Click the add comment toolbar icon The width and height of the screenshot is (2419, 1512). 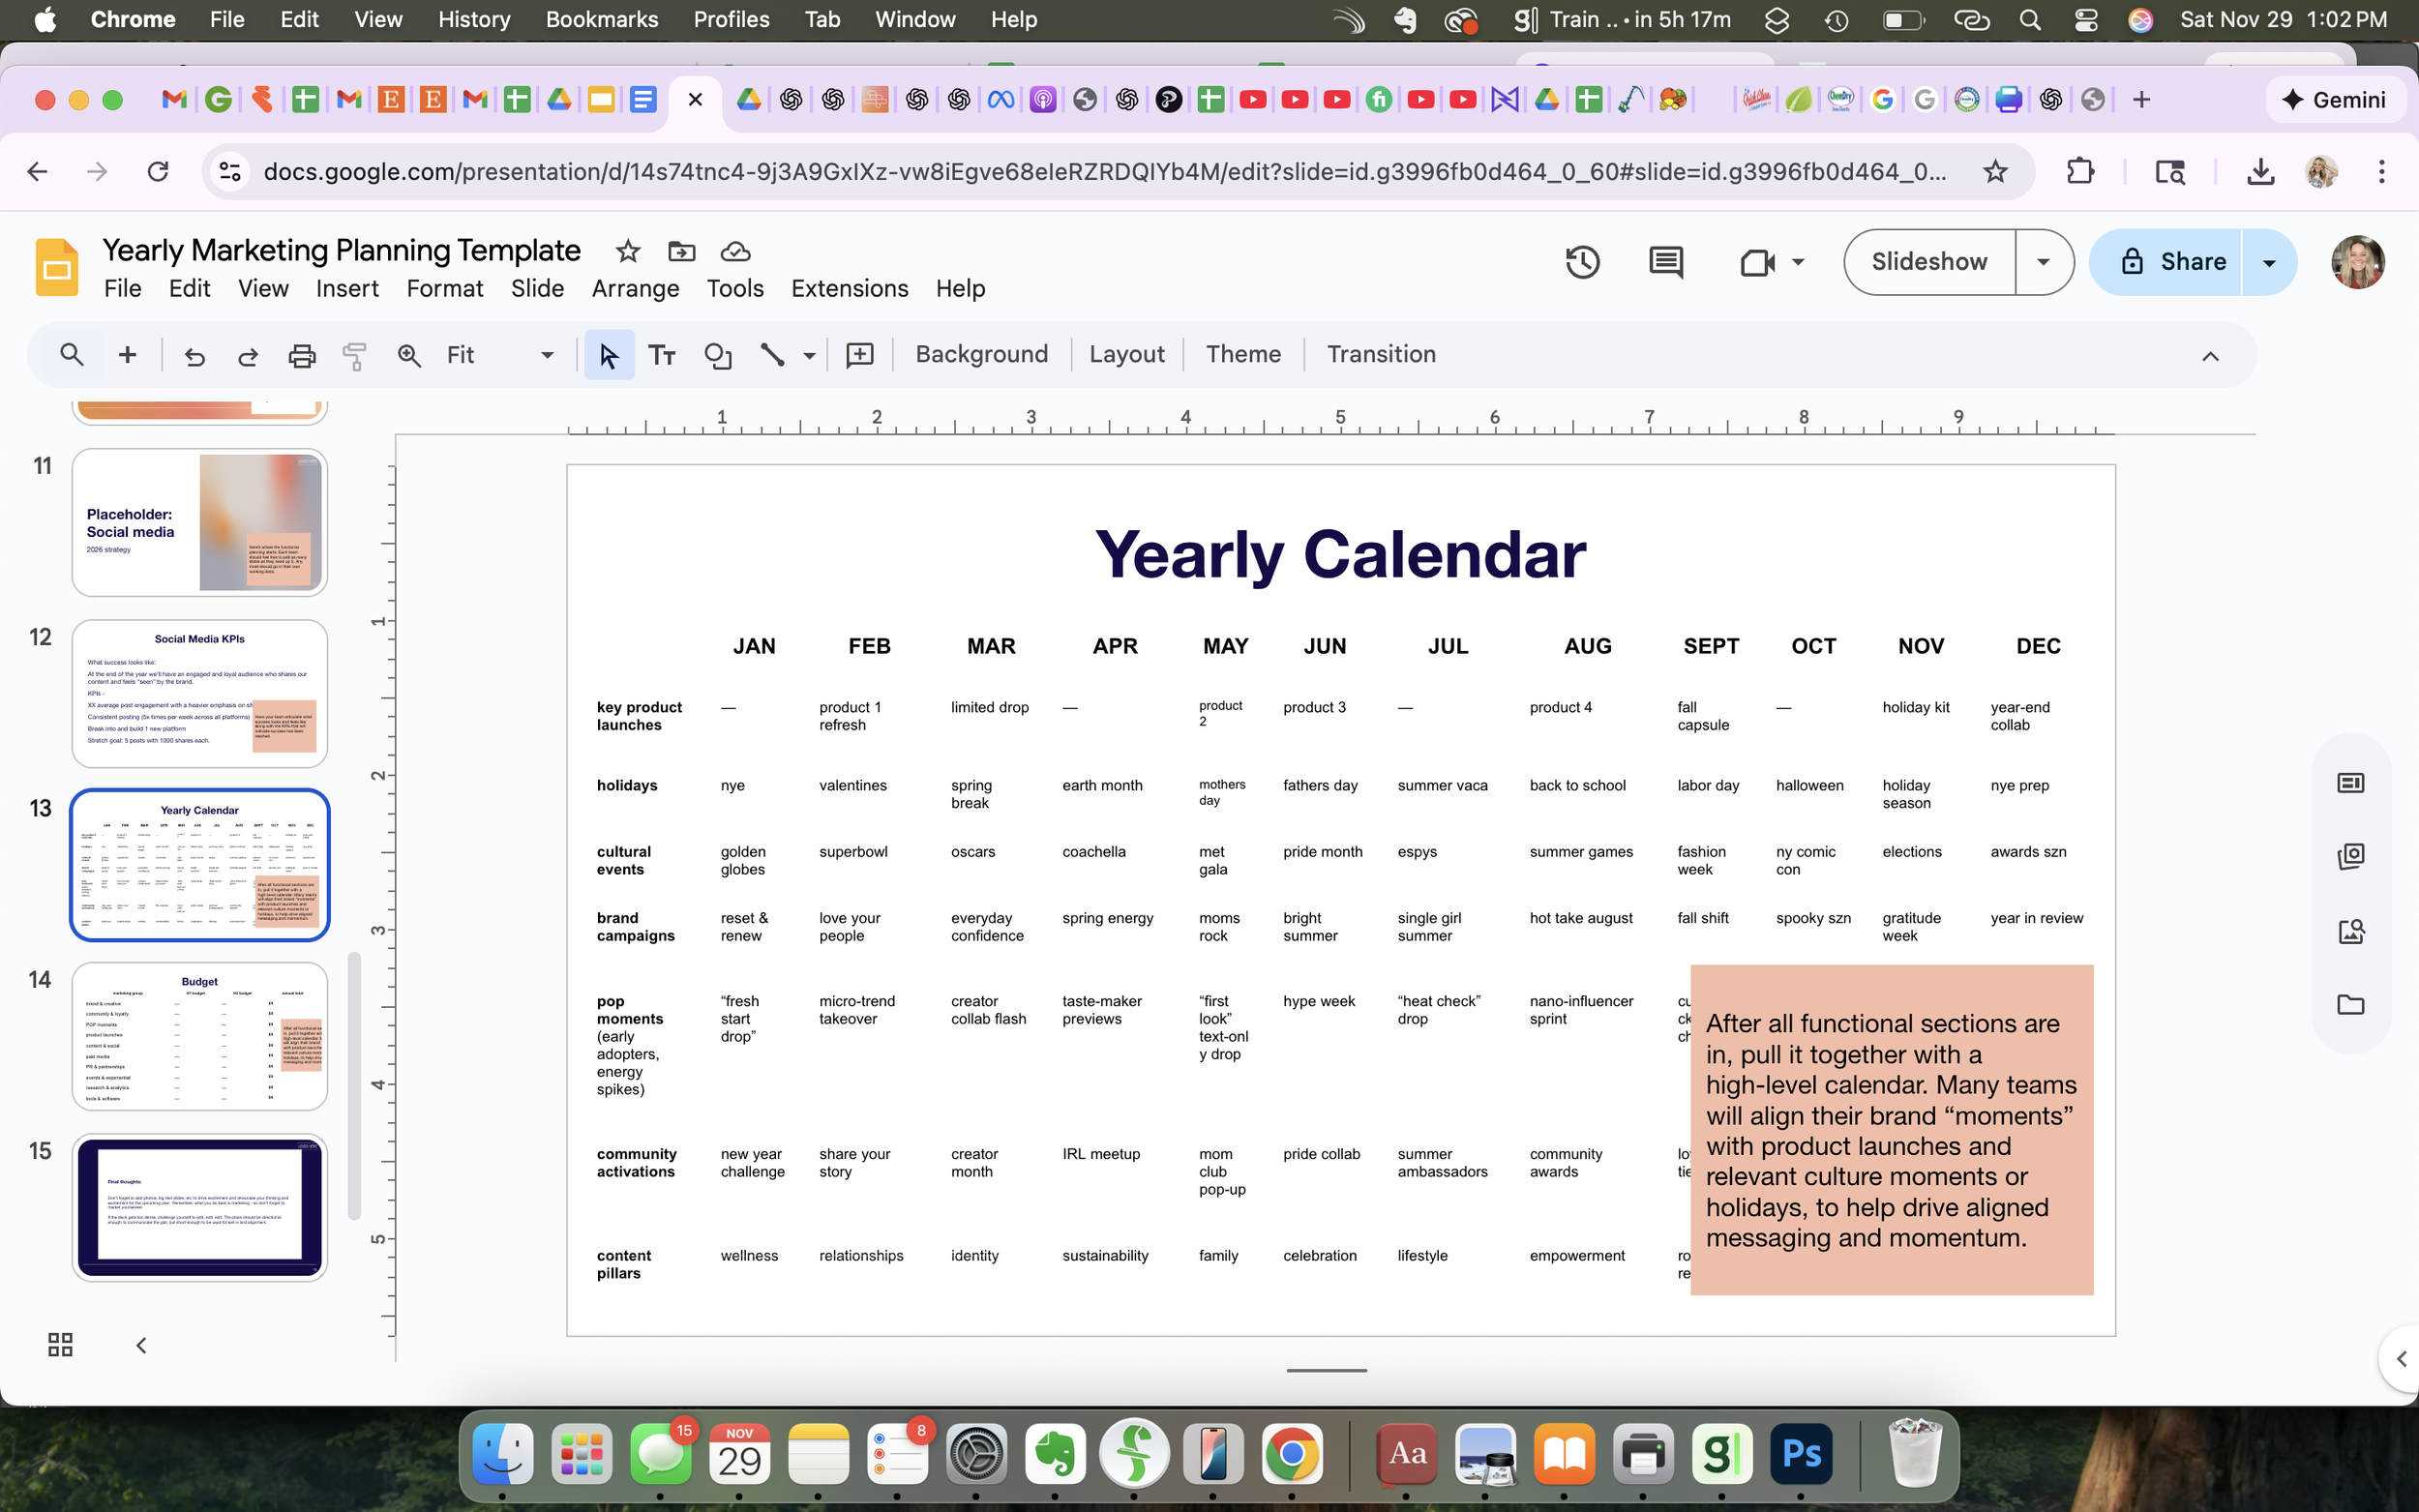(x=859, y=355)
